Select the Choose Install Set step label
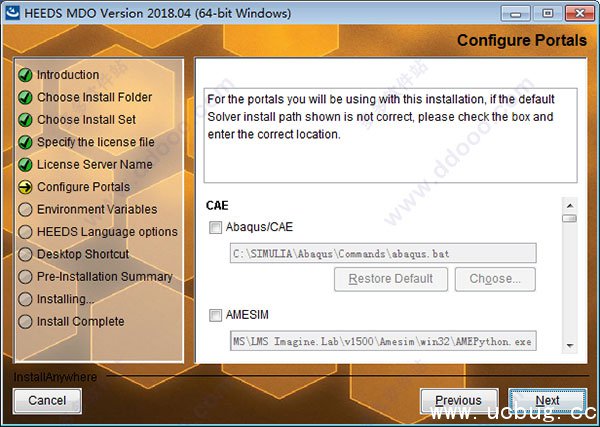 pos(86,120)
